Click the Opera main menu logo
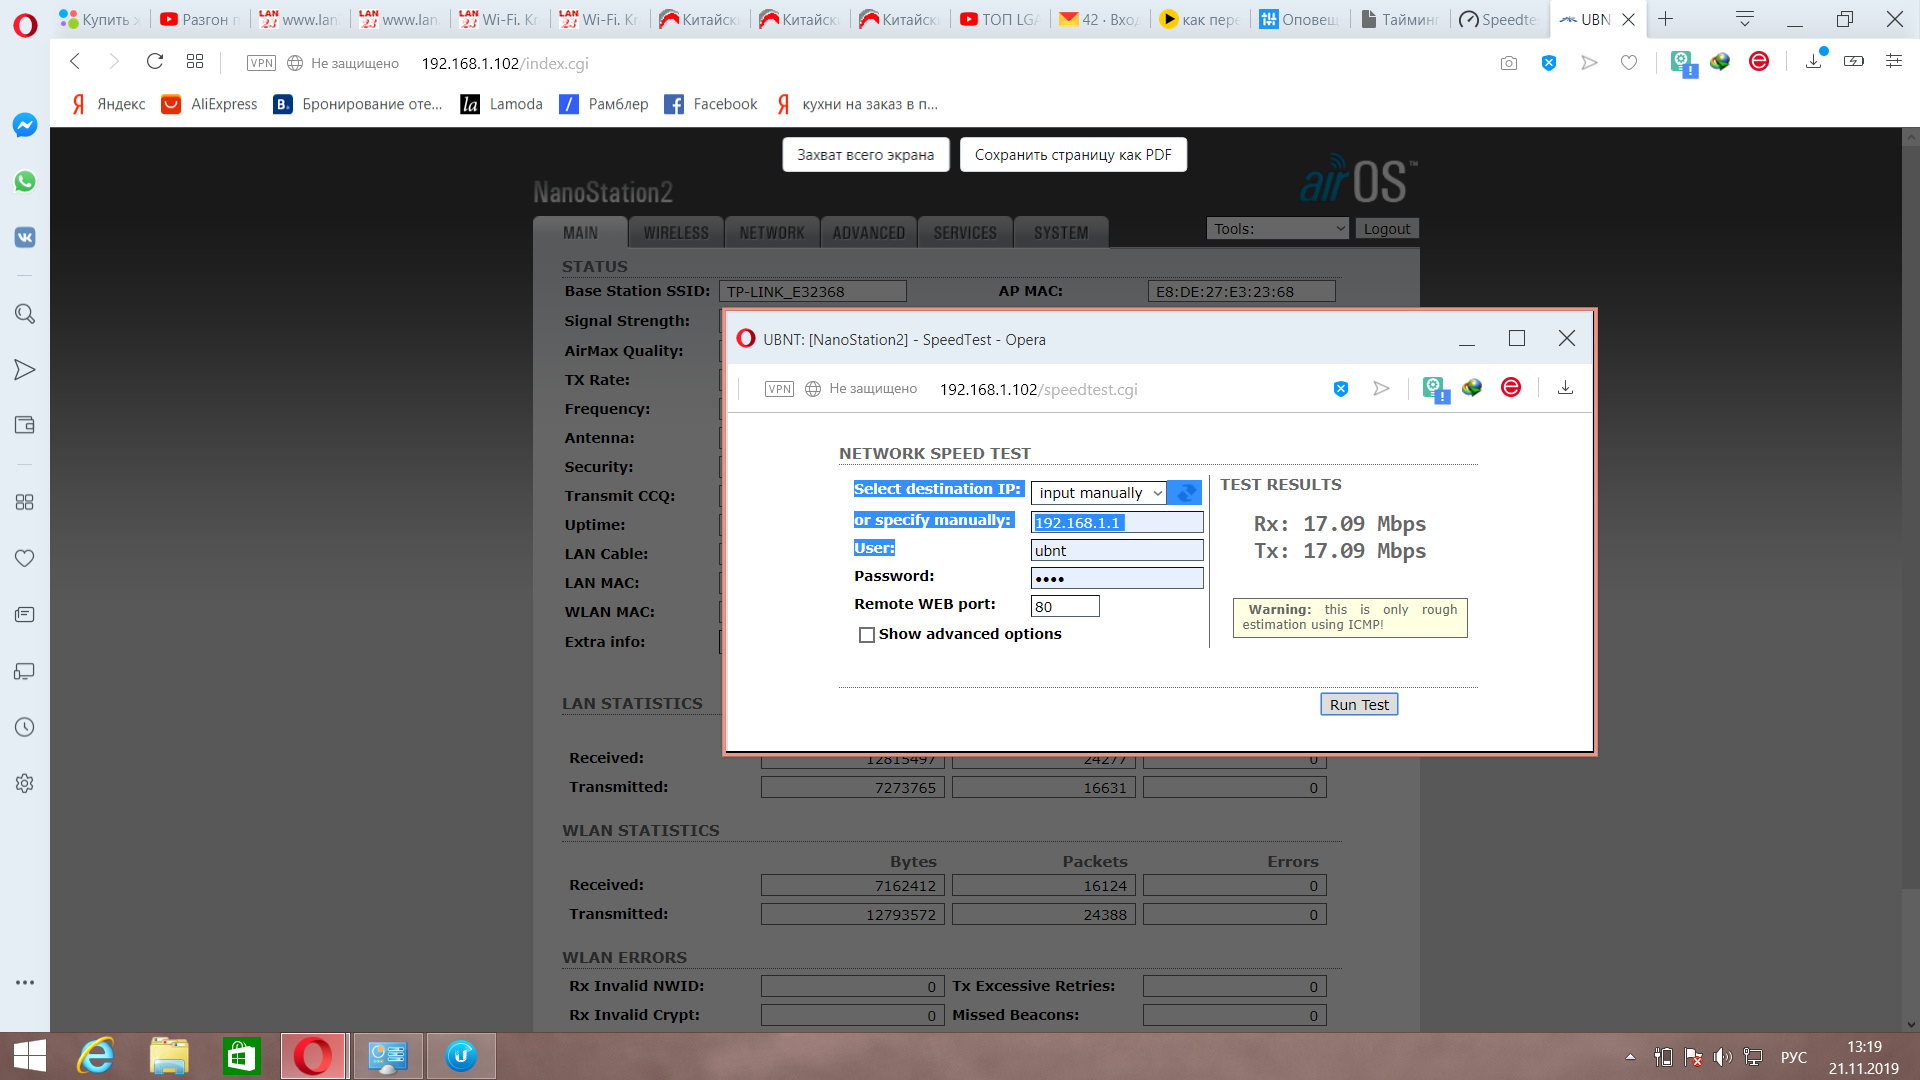 coord(25,24)
